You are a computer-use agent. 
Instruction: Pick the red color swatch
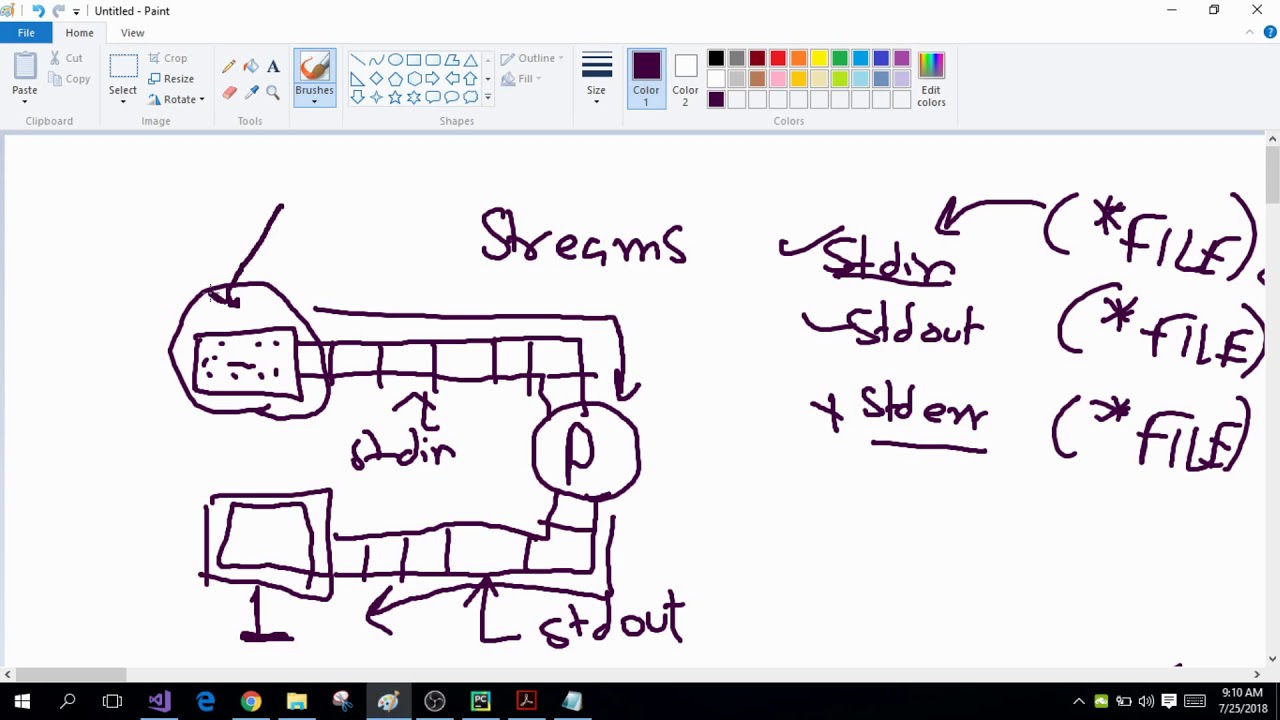(778, 58)
